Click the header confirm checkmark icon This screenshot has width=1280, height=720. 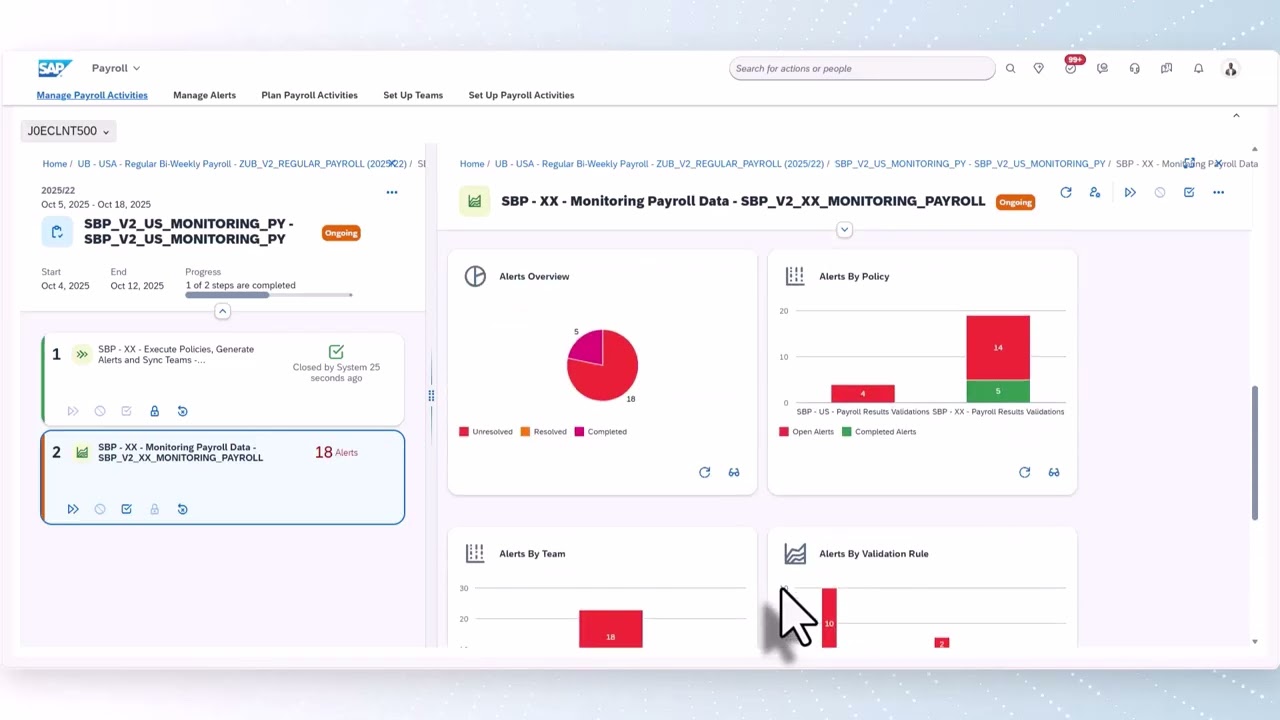click(x=1189, y=192)
